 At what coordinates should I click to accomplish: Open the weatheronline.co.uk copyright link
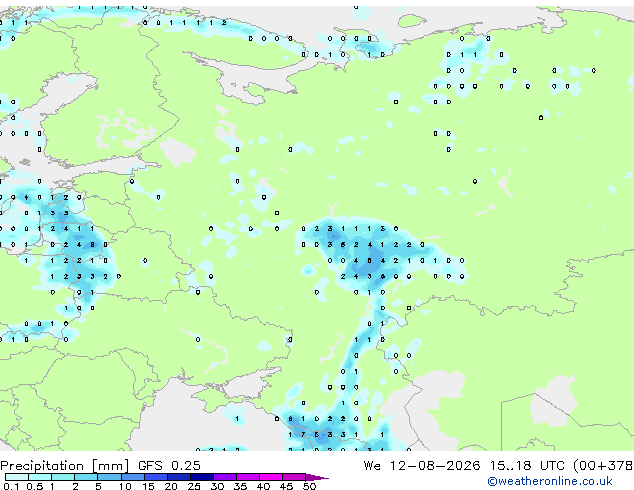[x=550, y=481]
